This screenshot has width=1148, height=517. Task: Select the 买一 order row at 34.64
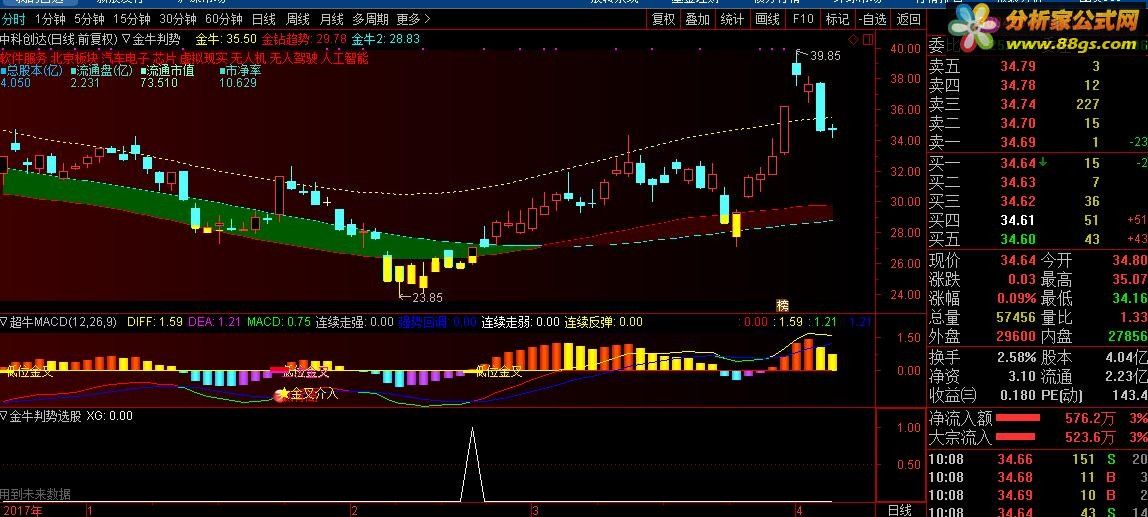1037,163
